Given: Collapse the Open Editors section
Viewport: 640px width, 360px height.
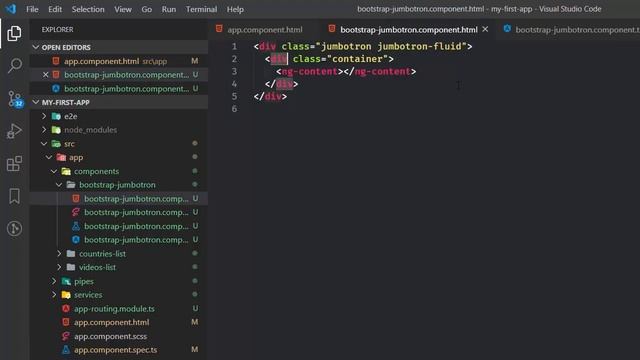Looking at the screenshot, I should [36, 47].
